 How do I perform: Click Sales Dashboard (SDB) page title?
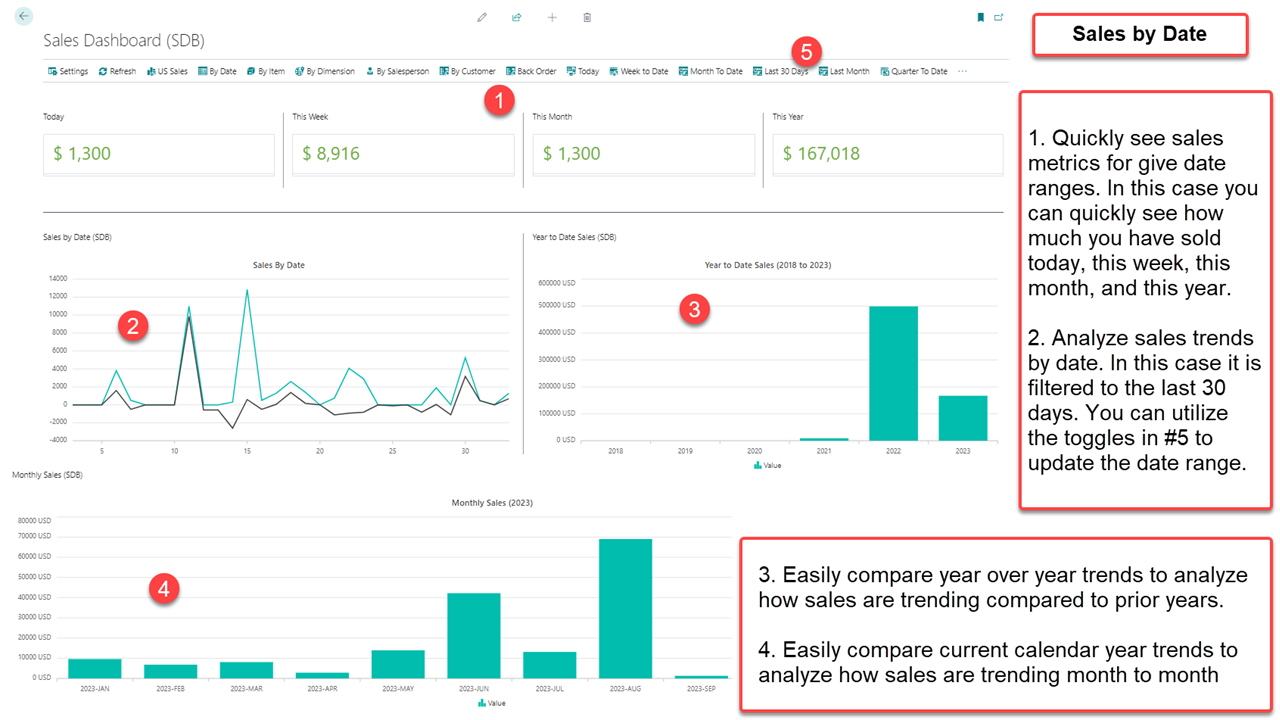tap(124, 41)
